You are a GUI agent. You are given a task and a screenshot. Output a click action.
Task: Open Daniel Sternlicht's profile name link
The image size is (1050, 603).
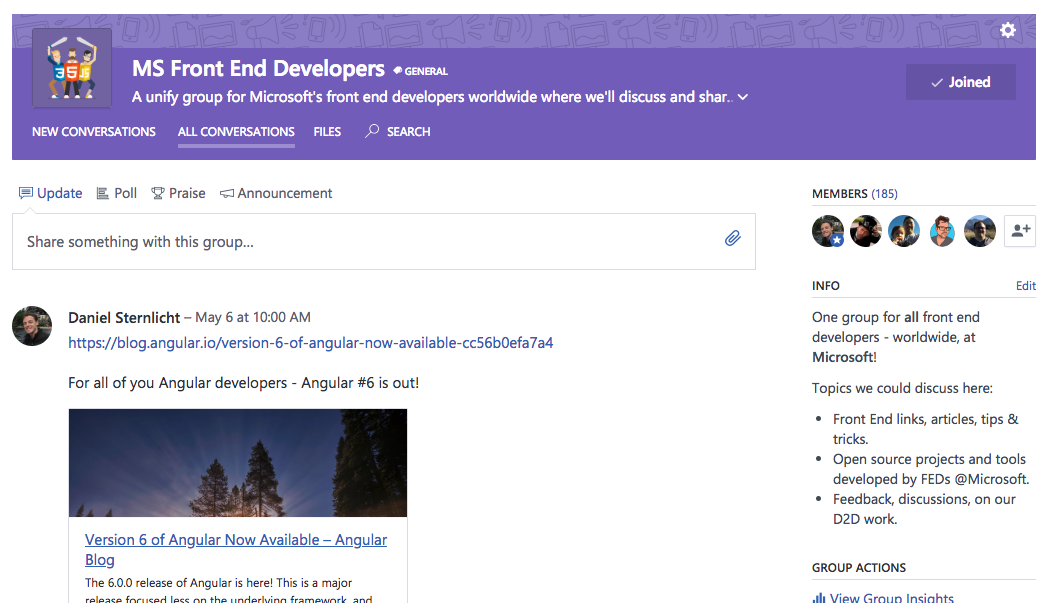point(124,318)
